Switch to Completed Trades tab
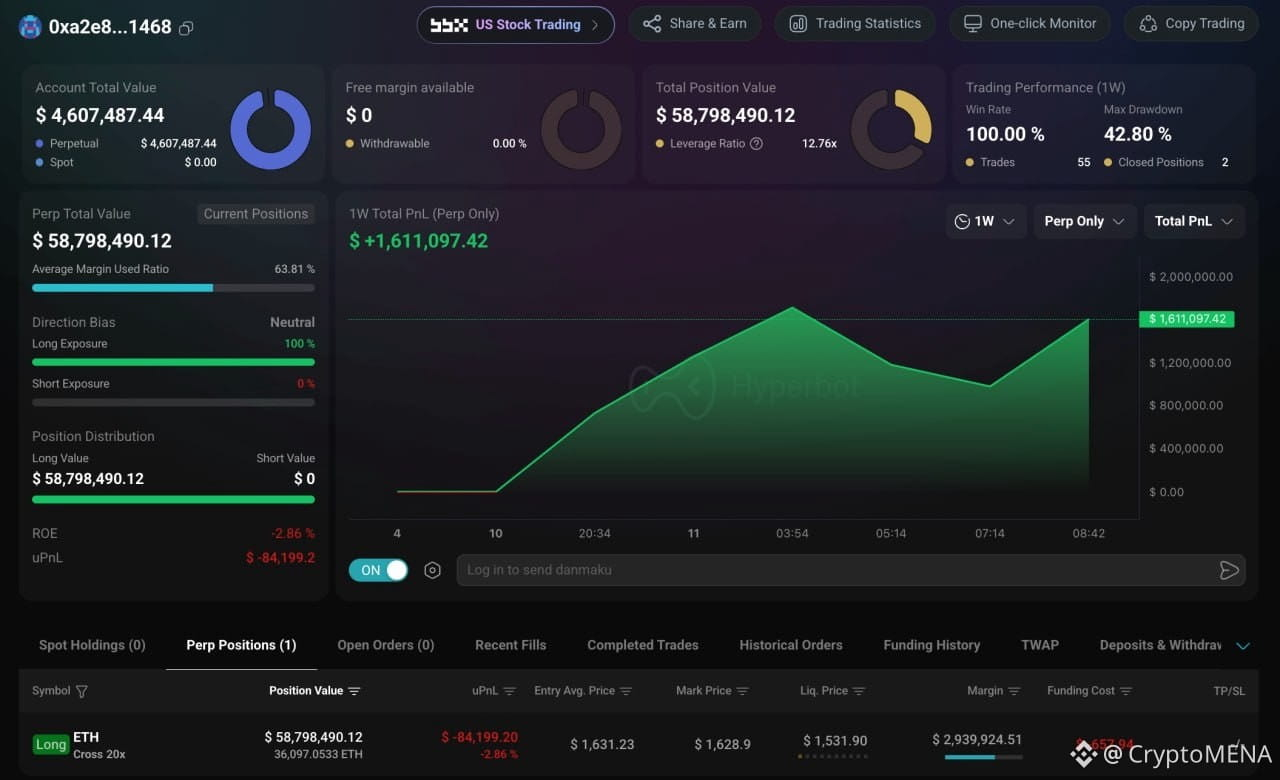The height and width of the screenshot is (780, 1280). 643,645
